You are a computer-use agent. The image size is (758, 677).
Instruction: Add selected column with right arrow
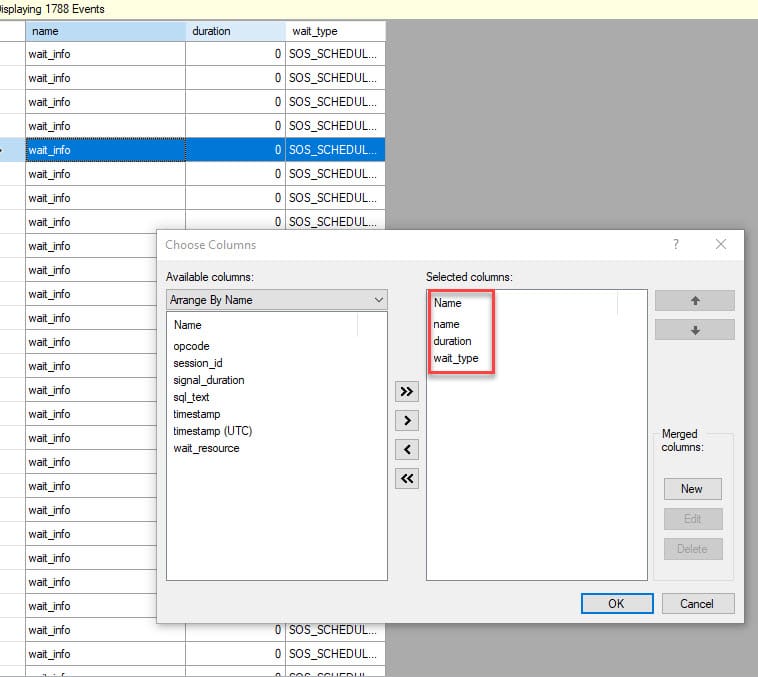pos(407,420)
